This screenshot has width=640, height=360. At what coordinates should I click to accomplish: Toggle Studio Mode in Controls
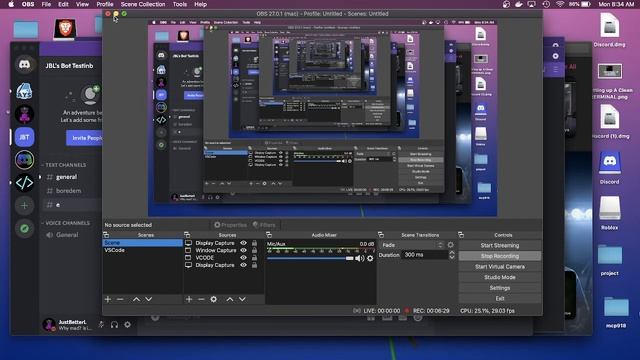point(500,277)
